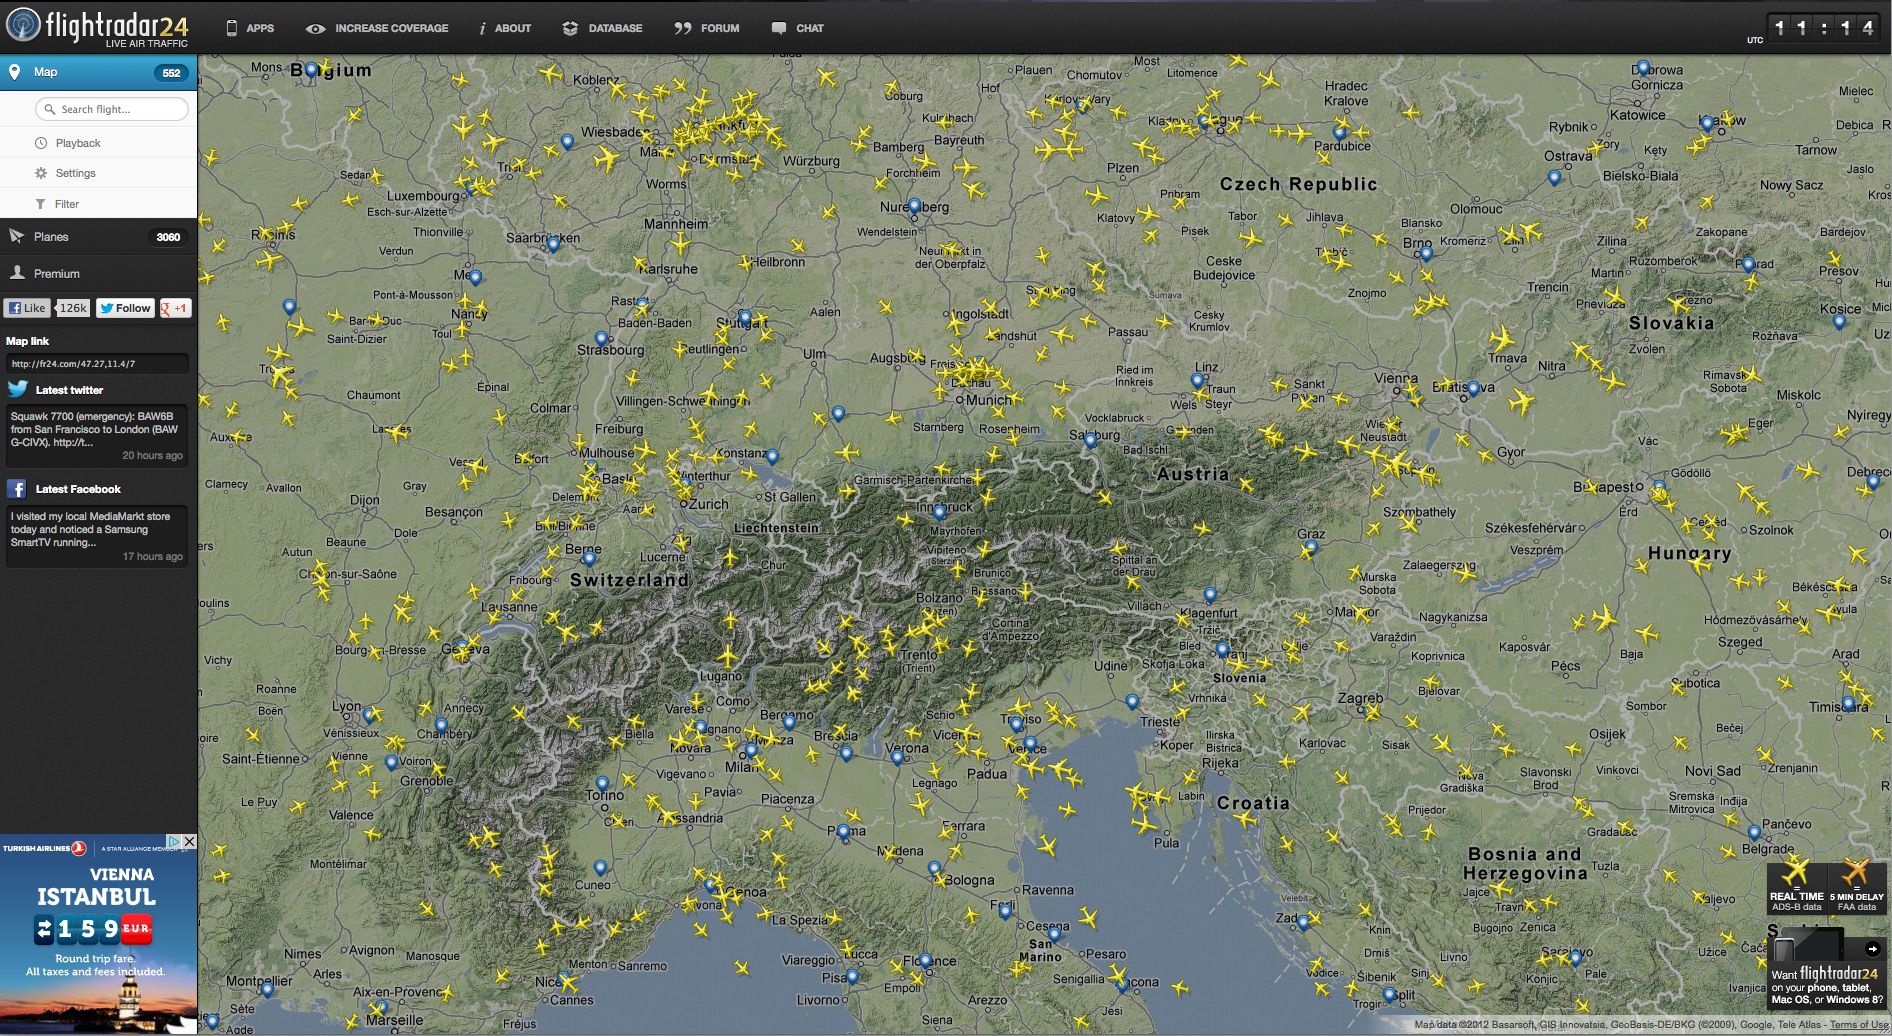Click the AdChoices icon on ad
Image resolution: width=1892 pixels, height=1036 pixels.
(173, 842)
